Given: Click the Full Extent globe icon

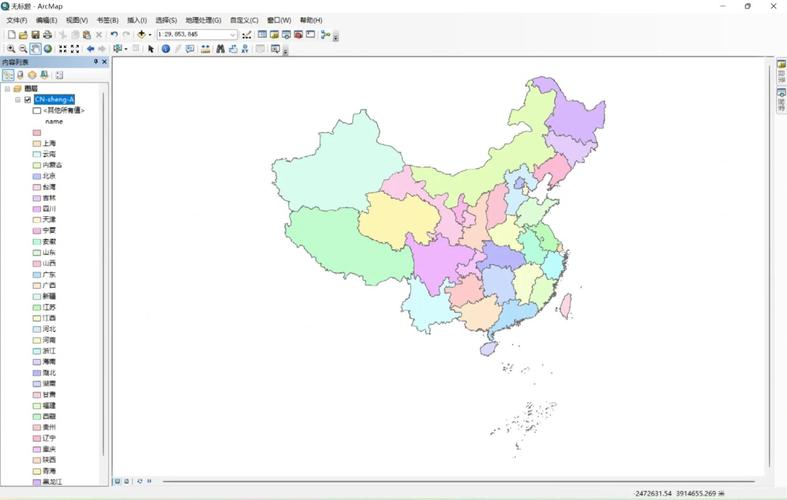Looking at the screenshot, I should [48, 49].
